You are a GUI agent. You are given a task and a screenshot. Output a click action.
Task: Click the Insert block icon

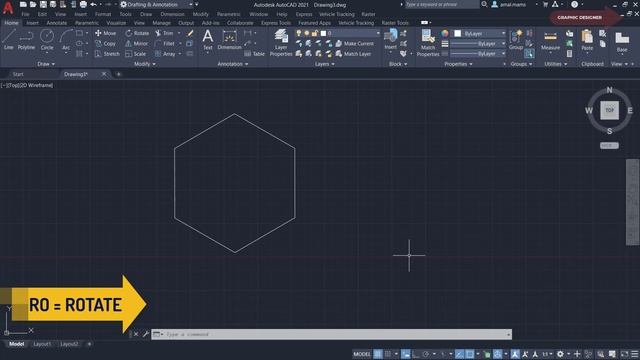pos(391,39)
